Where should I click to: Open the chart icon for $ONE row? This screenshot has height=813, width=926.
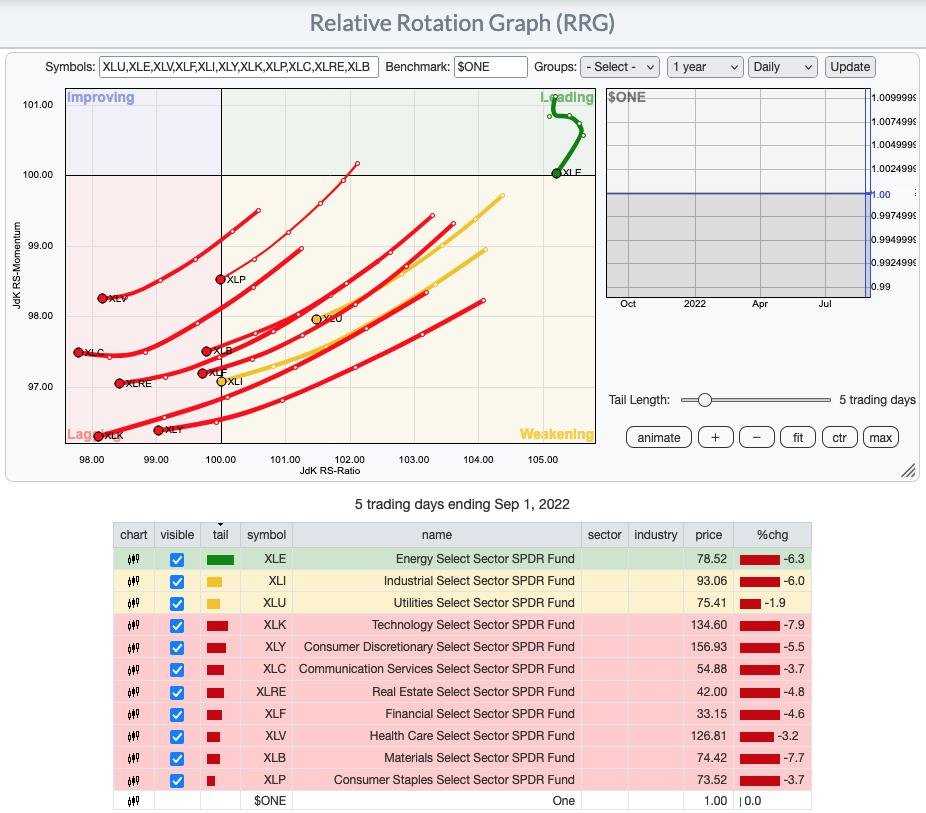point(133,801)
